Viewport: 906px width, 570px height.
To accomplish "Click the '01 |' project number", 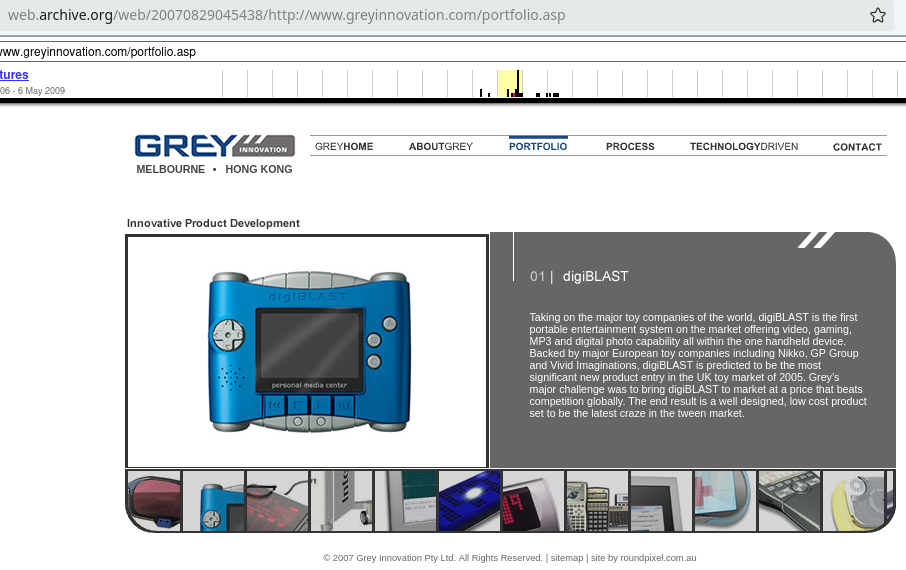I will [x=541, y=276].
